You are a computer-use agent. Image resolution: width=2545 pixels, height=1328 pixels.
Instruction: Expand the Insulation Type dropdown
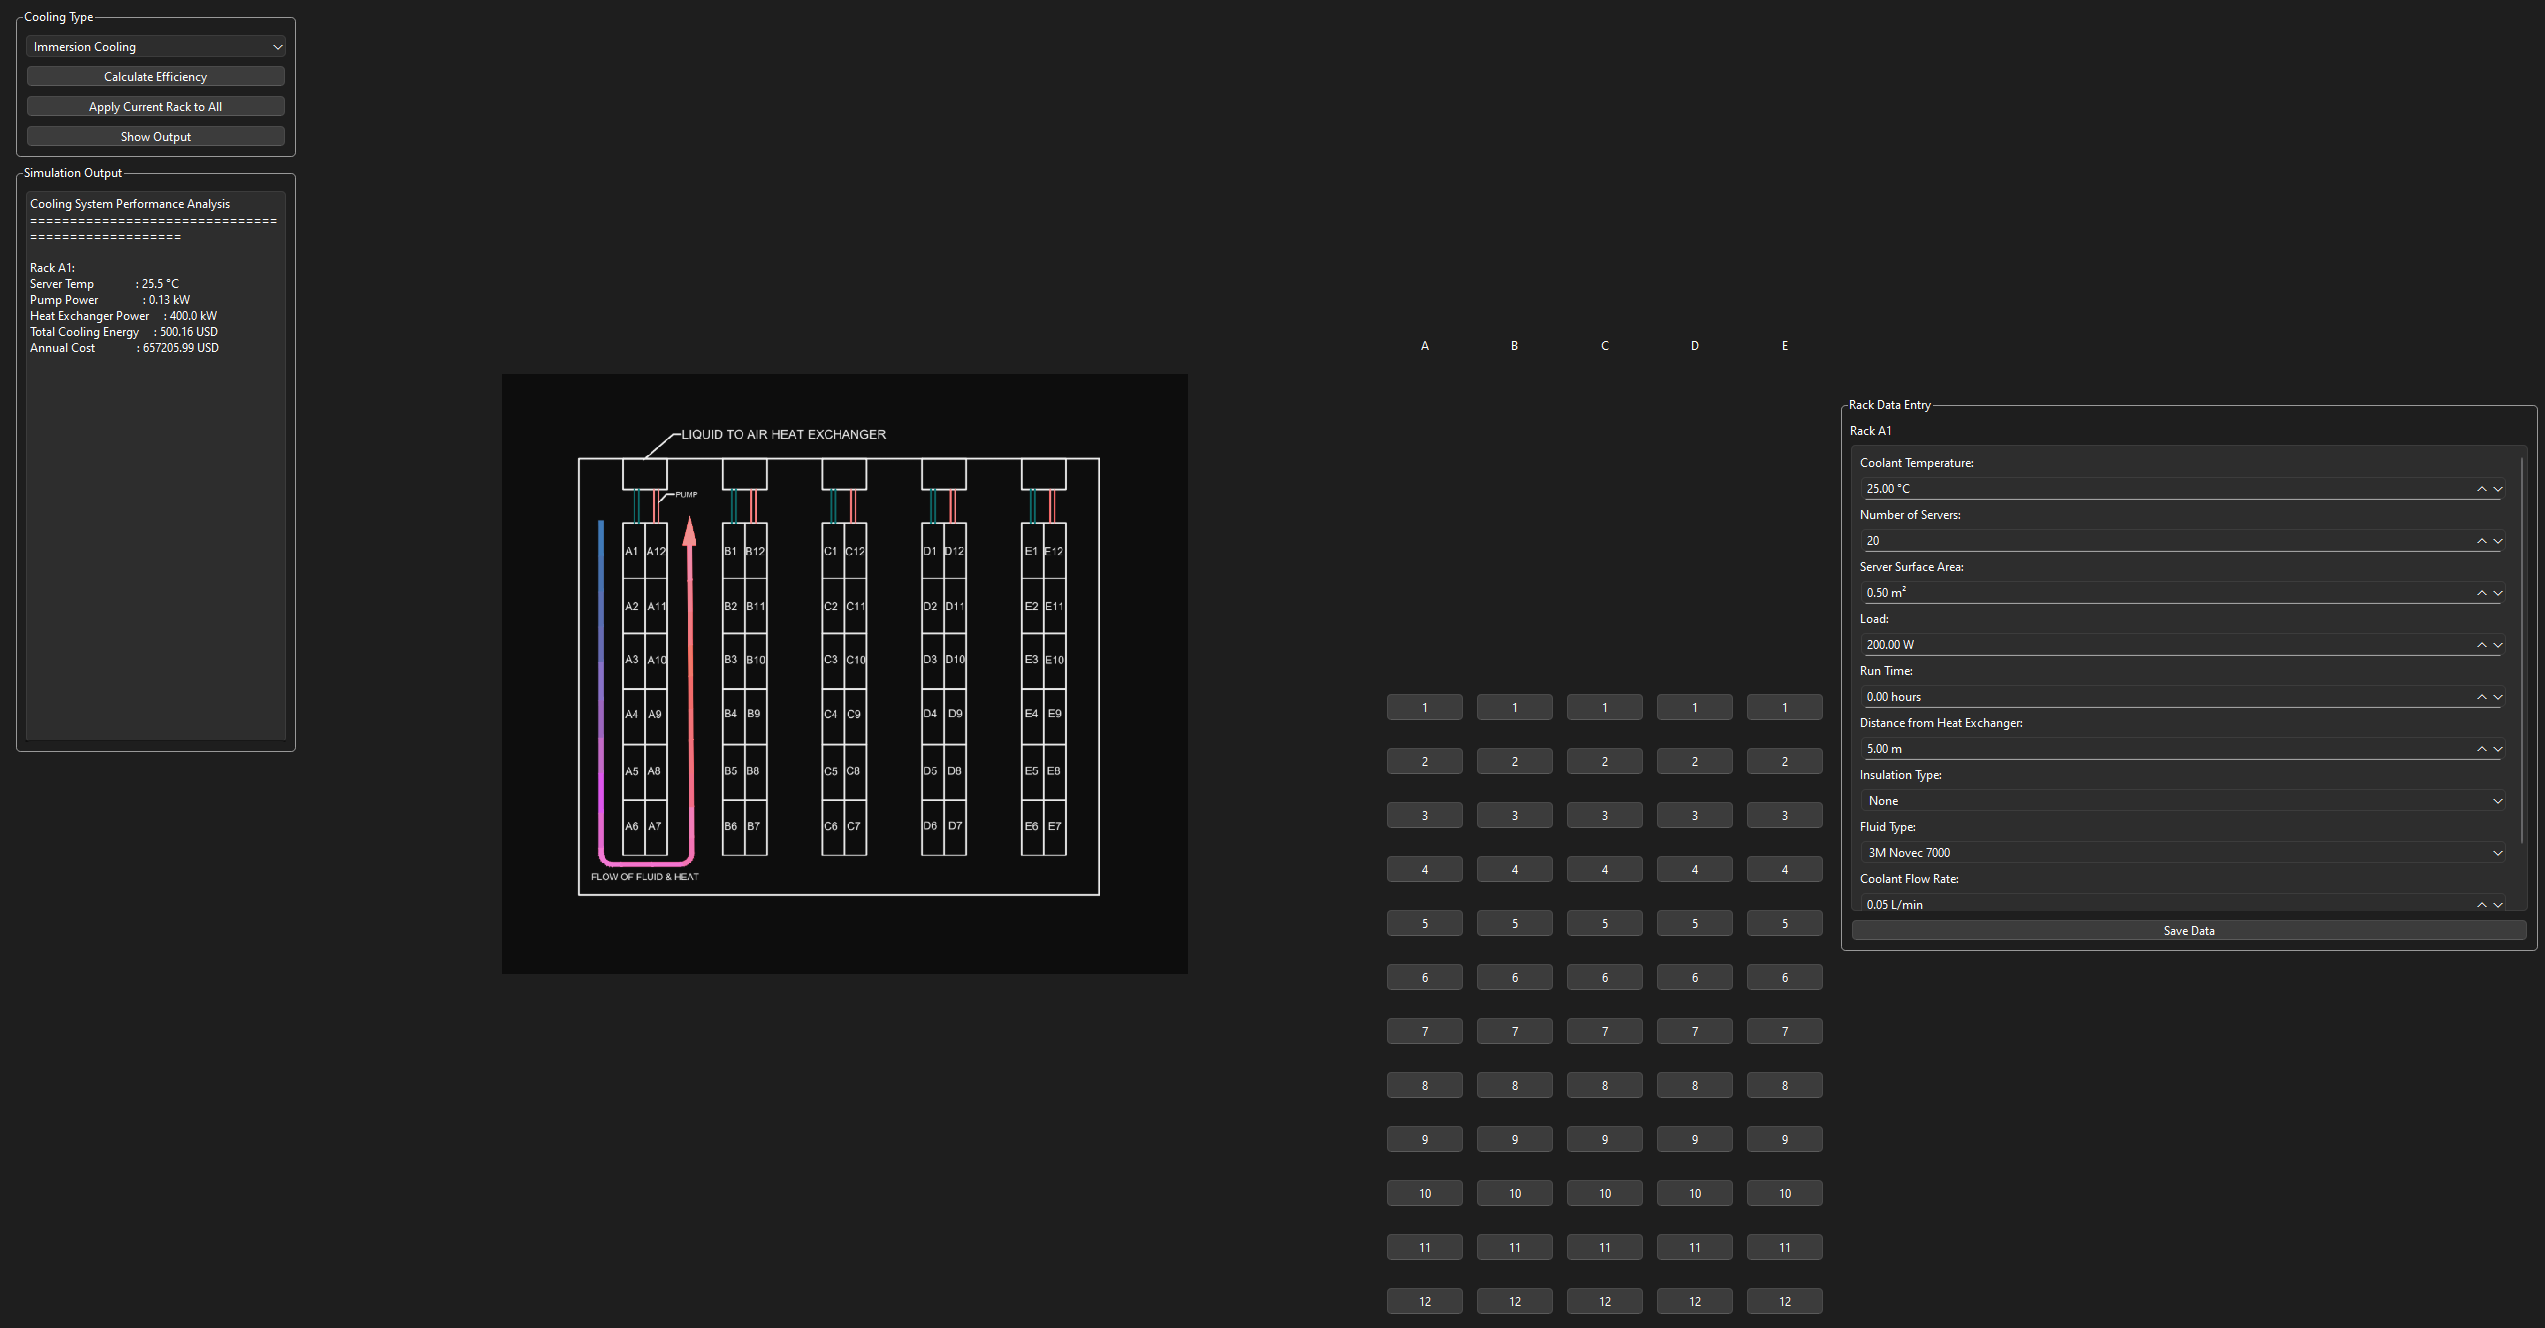pyautogui.click(x=2183, y=801)
